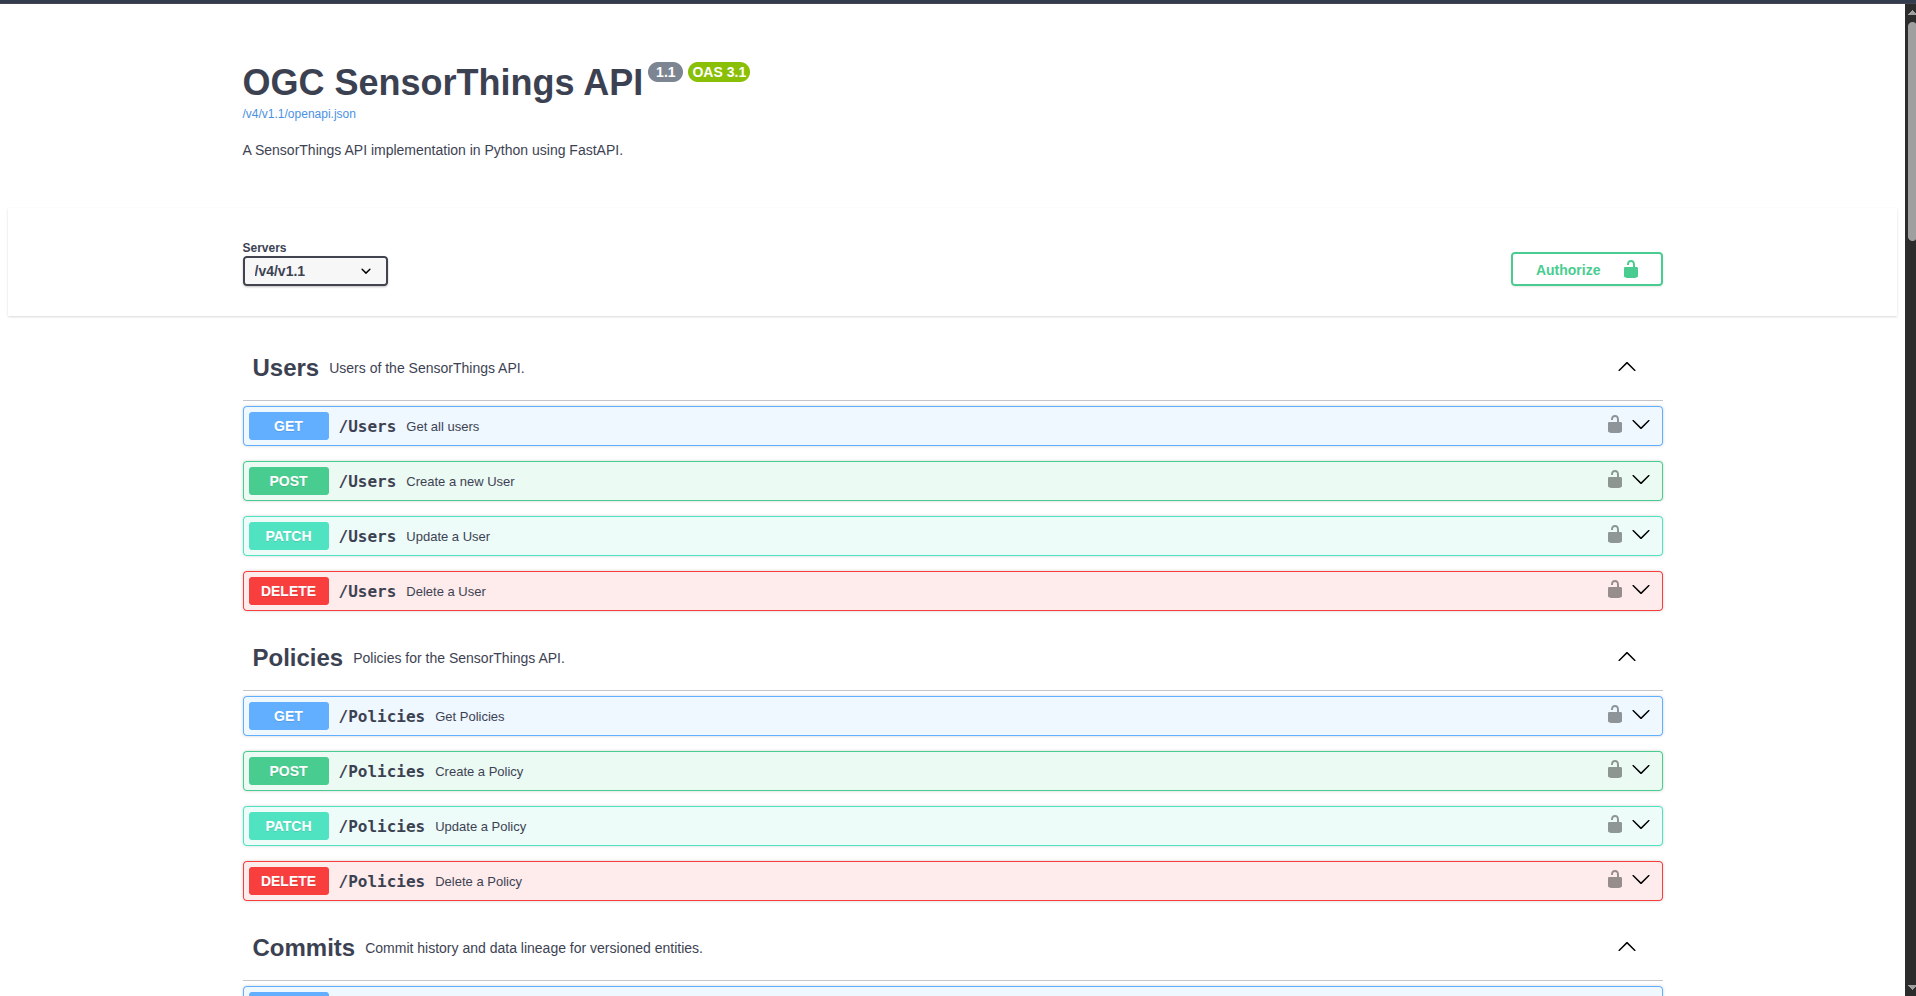Click the 'Create a Policy' summary text

(479, 772)
